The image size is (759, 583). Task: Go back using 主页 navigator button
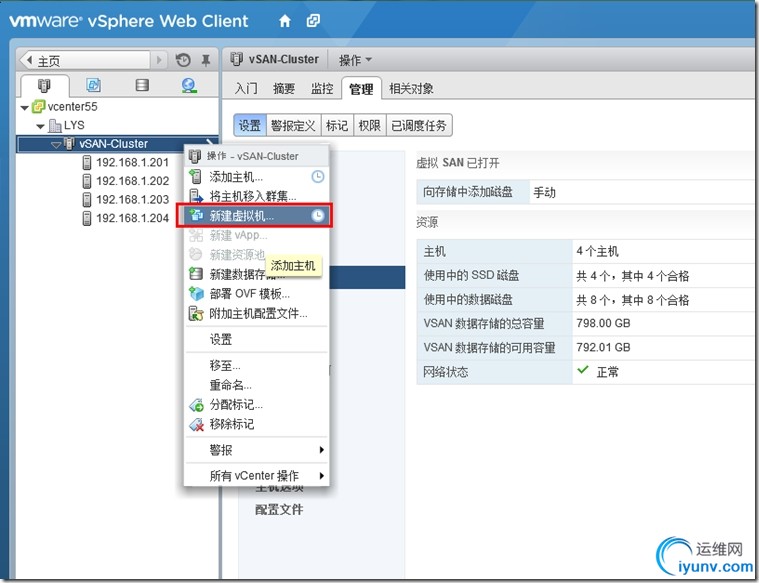click(85, 61)
